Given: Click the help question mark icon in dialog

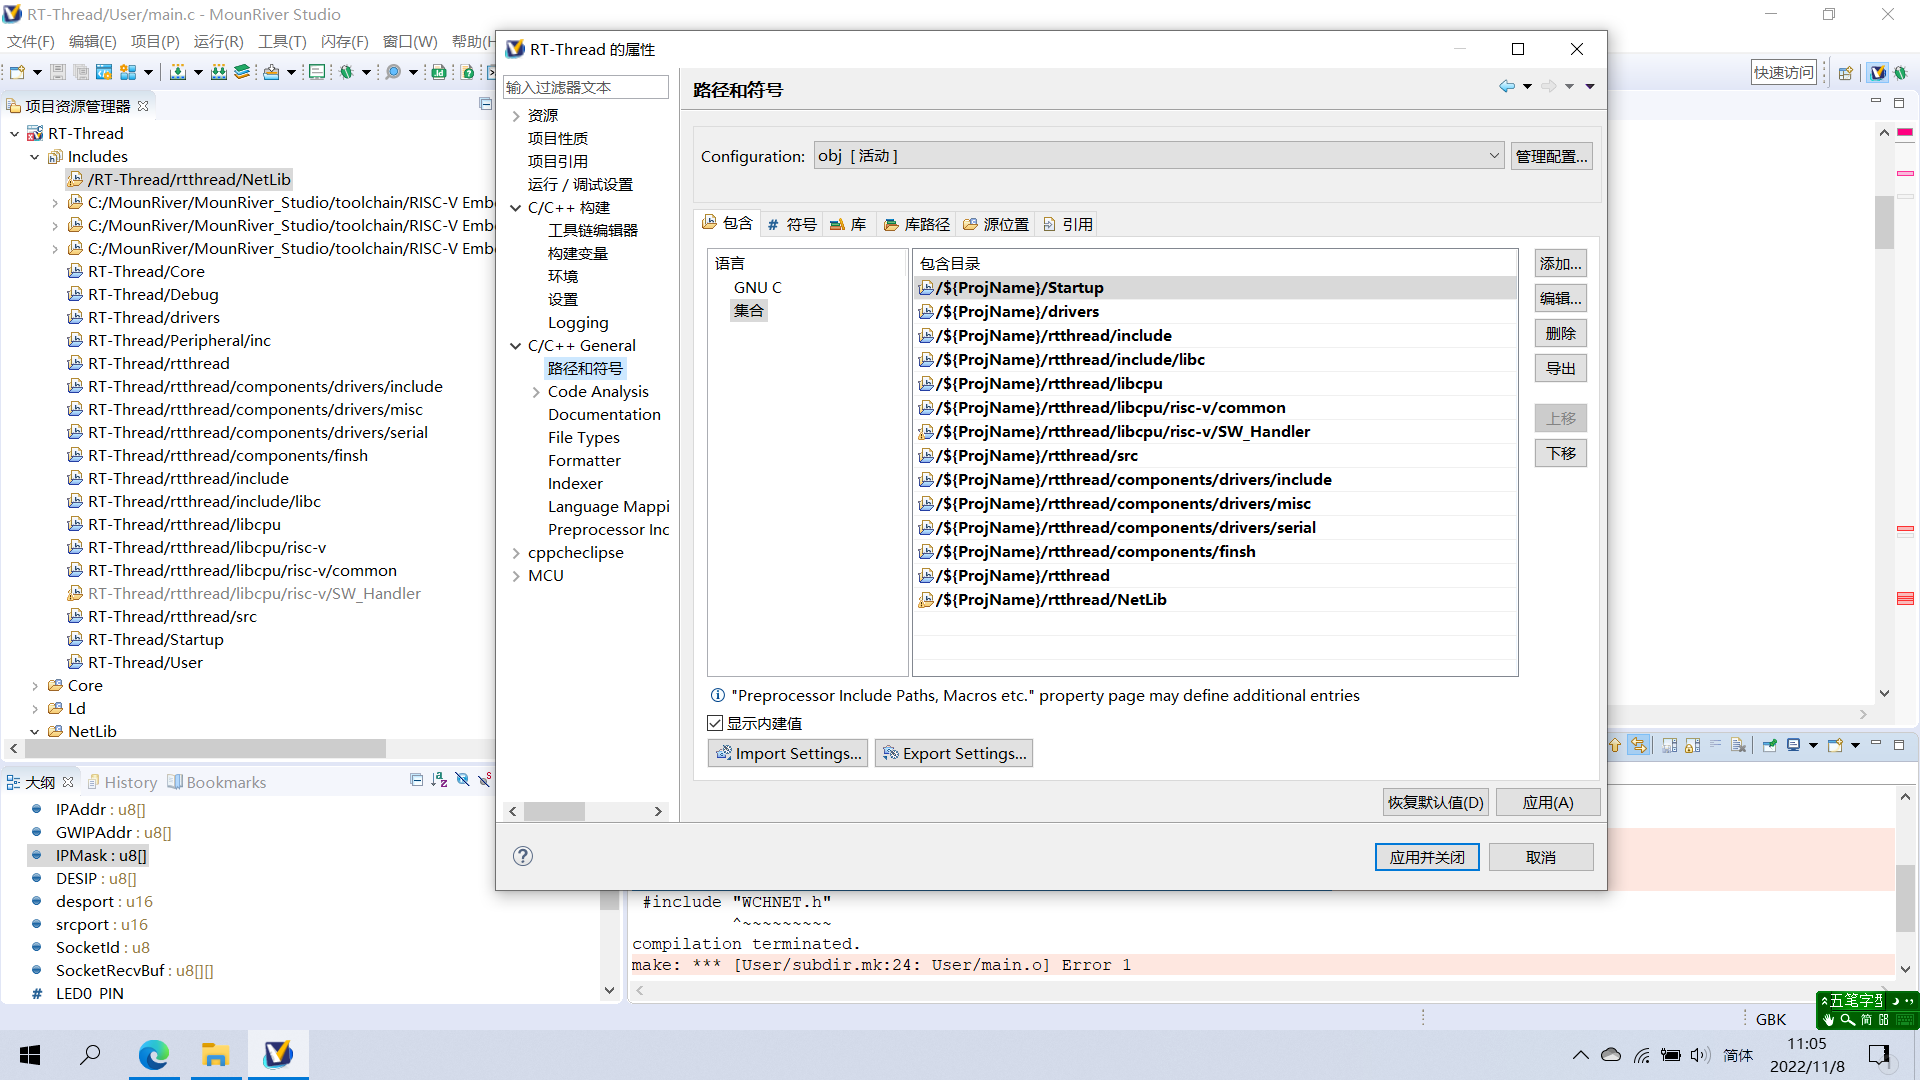Looking at the screenshot, I should pyautogui.click(x=523, y=856).
